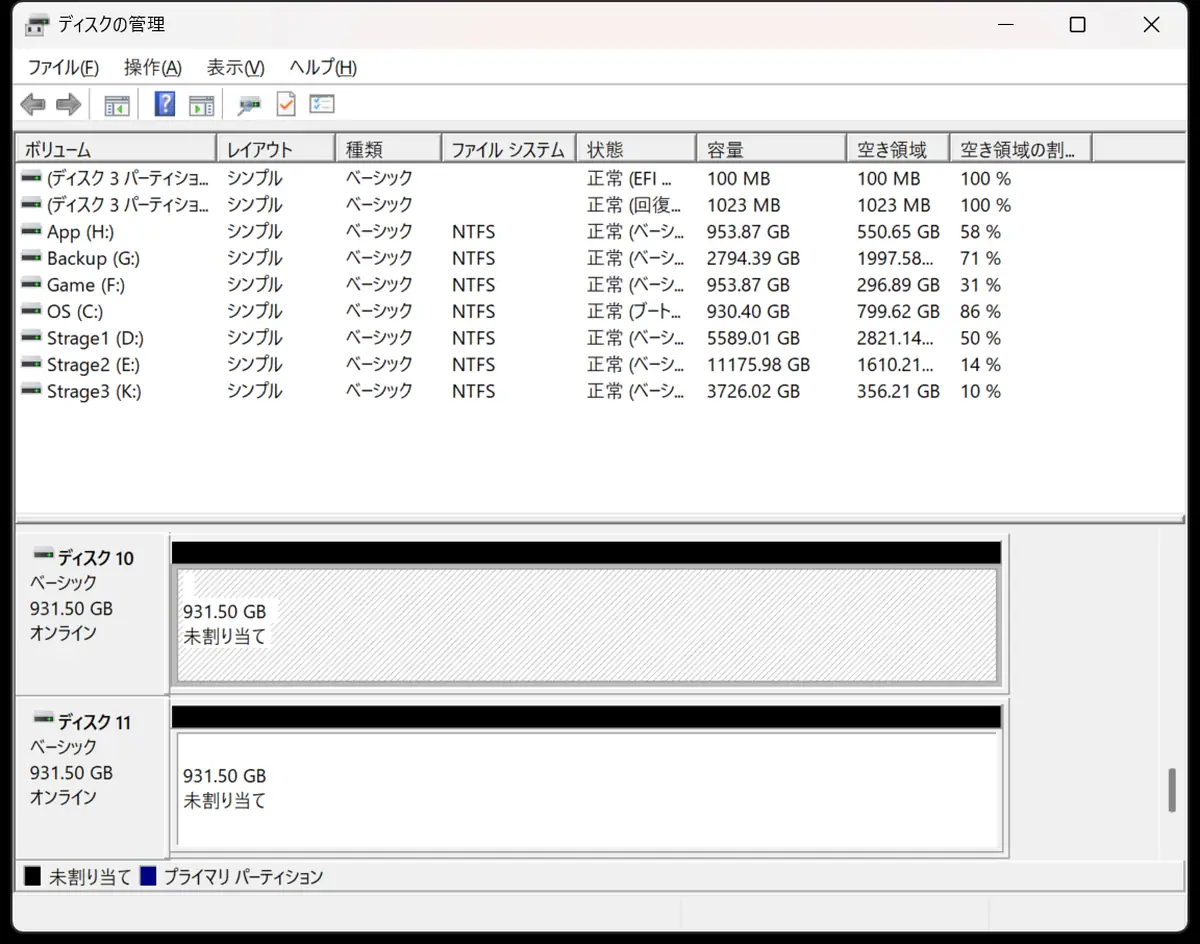Click the disk icon beside ディスク 11
The height and width of the screenshot is (944, 1200).
(x=43, y=719)
